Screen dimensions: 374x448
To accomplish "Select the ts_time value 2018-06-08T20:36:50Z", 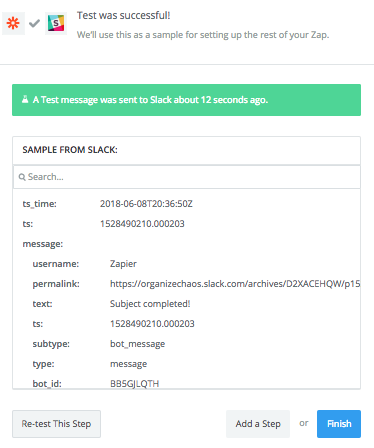I will (146, 204).
